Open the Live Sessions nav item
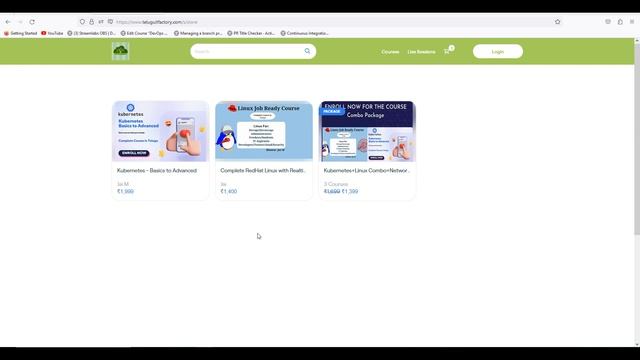The width and height of the screenshot is (640, 360). point(421,52)
